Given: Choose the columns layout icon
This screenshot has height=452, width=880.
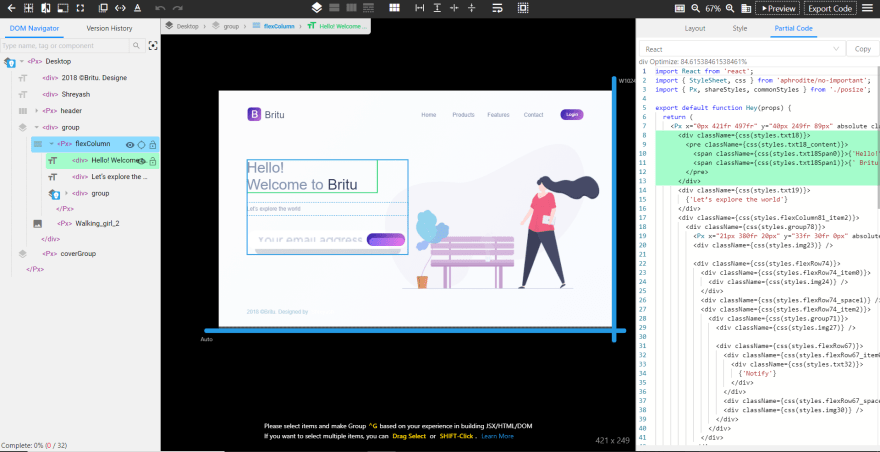Looking at the screenshot, I should point(351,8).
